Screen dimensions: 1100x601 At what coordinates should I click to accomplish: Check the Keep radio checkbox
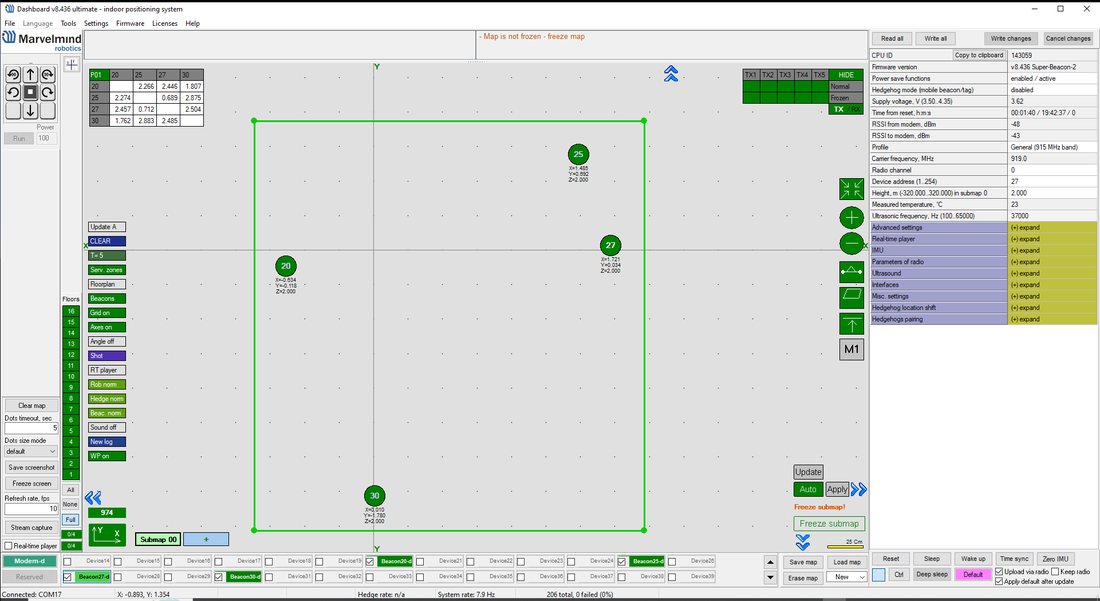point(1055,572)
